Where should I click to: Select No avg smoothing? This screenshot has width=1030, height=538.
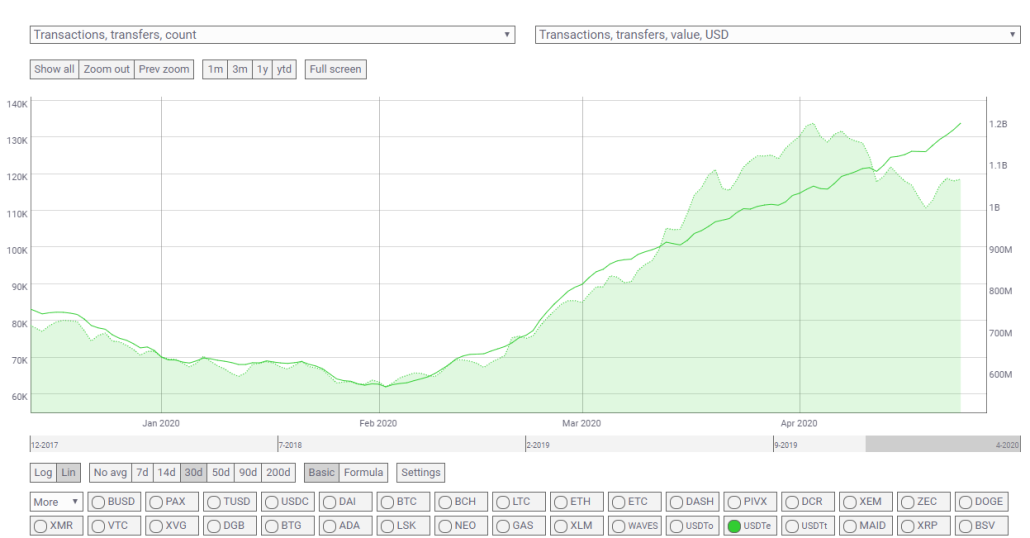(x=110, y=472)
